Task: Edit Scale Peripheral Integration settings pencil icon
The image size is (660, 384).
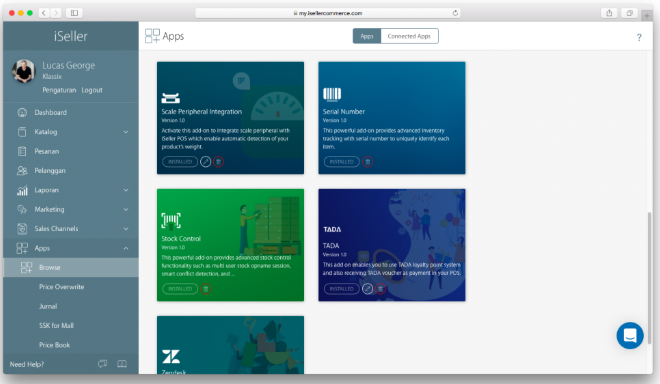Action: (x=205, y=162)
